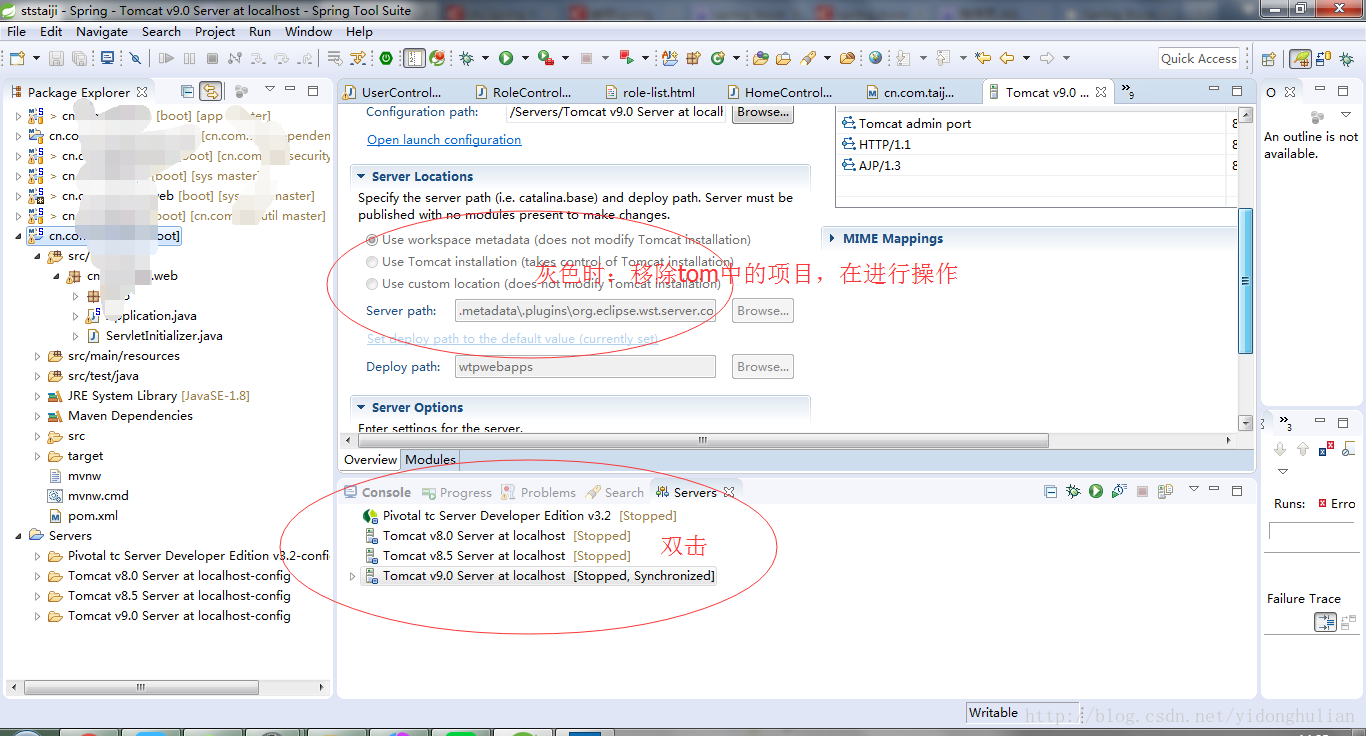Click the Open Web Browser globe icon
This screenshot has height=736, width=1366.
875,58
